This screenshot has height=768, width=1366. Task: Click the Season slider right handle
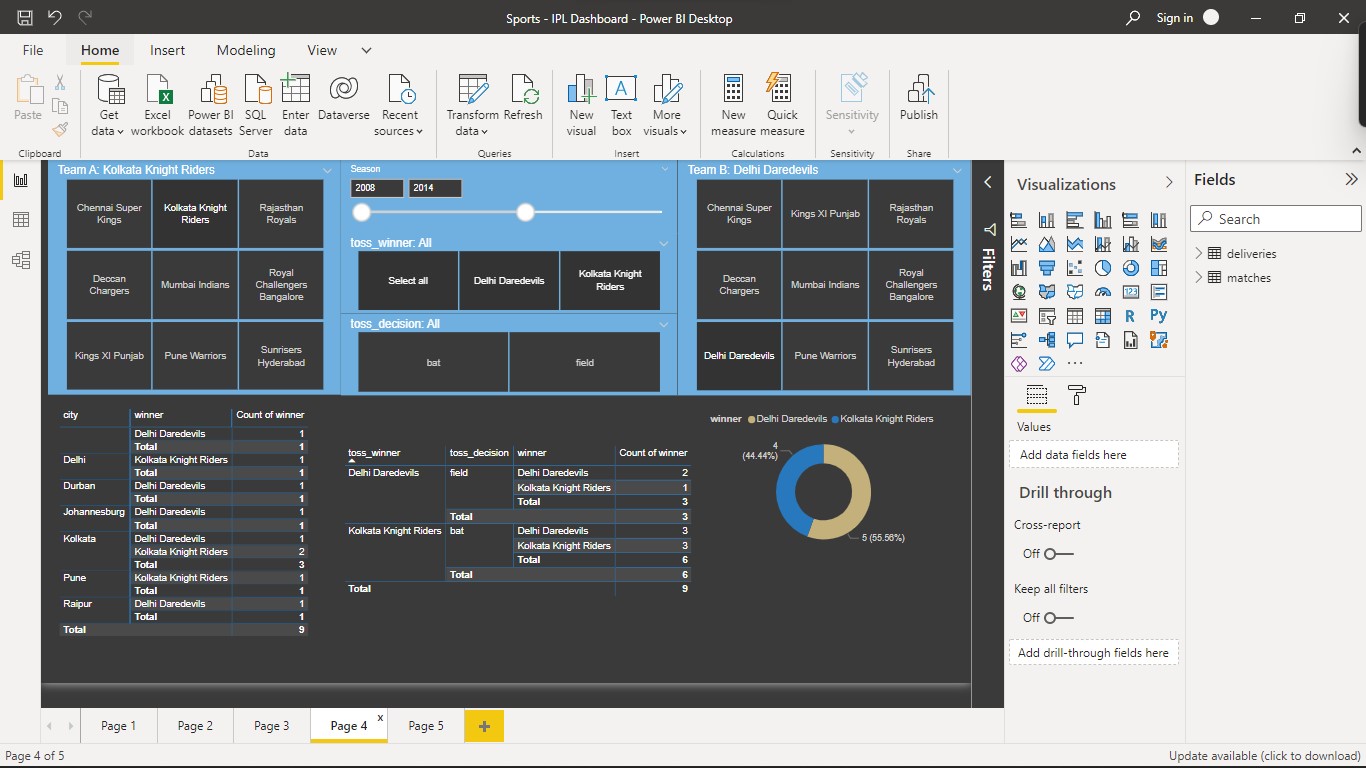525,212
